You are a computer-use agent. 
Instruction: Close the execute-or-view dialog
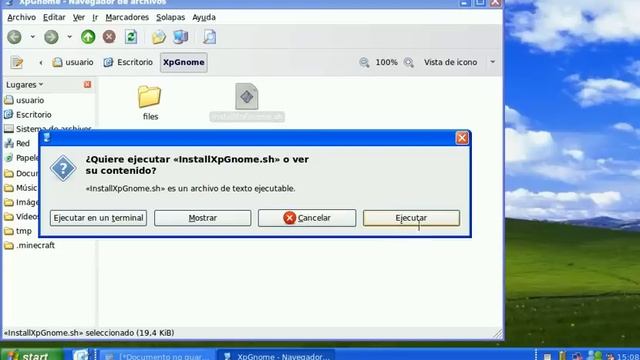[x=462, y=138]
